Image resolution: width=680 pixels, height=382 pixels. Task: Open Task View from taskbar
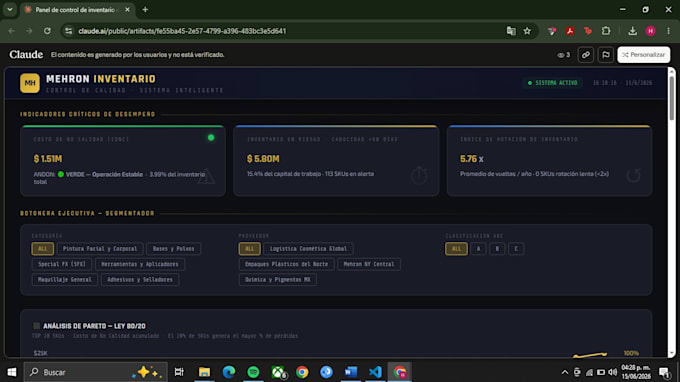point(179,372)
